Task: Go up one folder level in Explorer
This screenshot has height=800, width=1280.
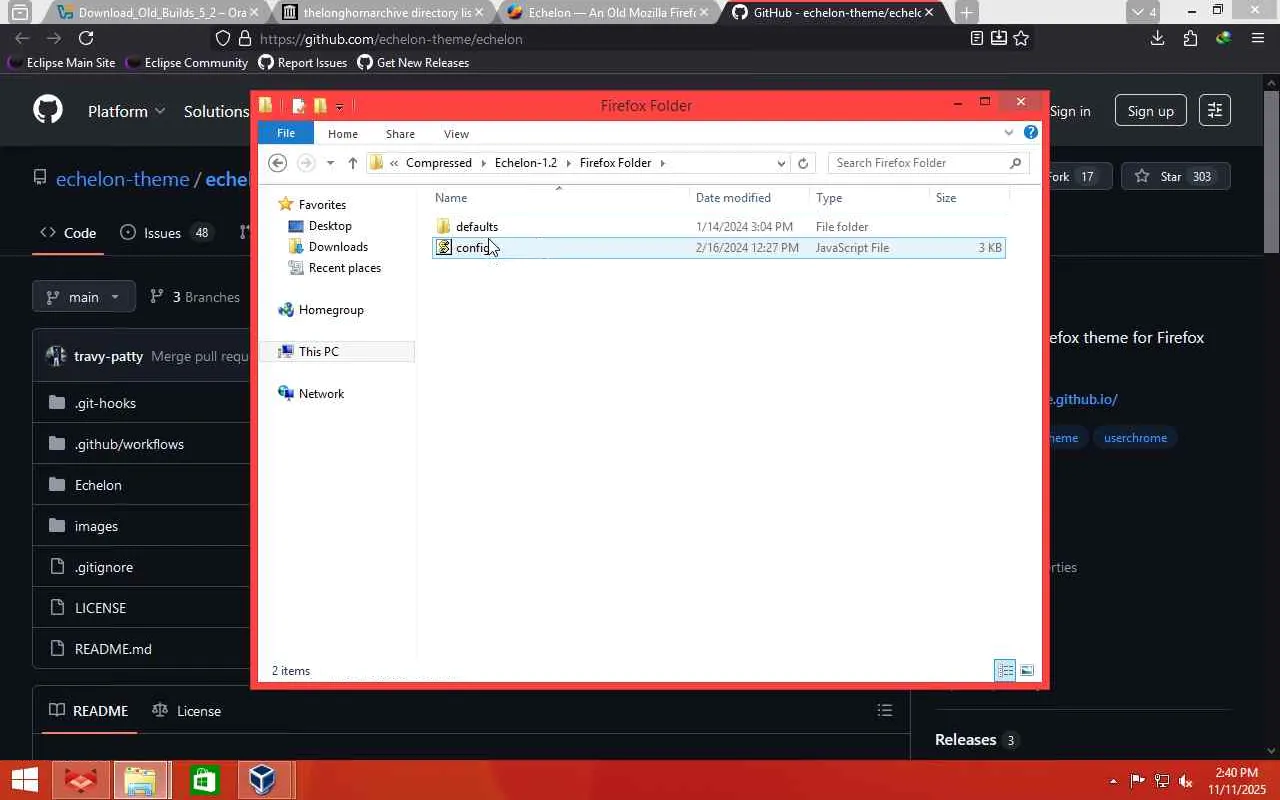Action: tap(353, 163)
